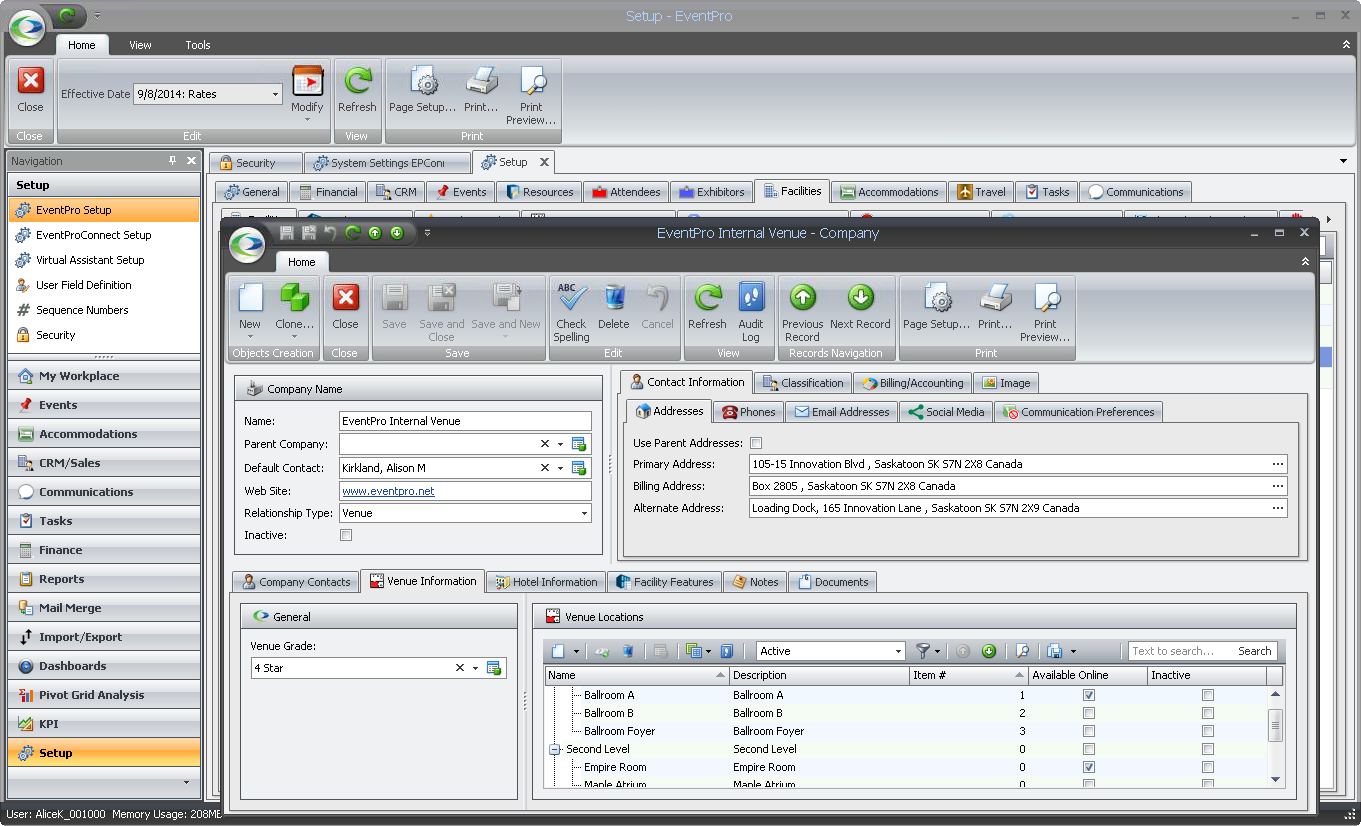
Task: Open the Facility Features tab
Action: click(x=664, y=582)
